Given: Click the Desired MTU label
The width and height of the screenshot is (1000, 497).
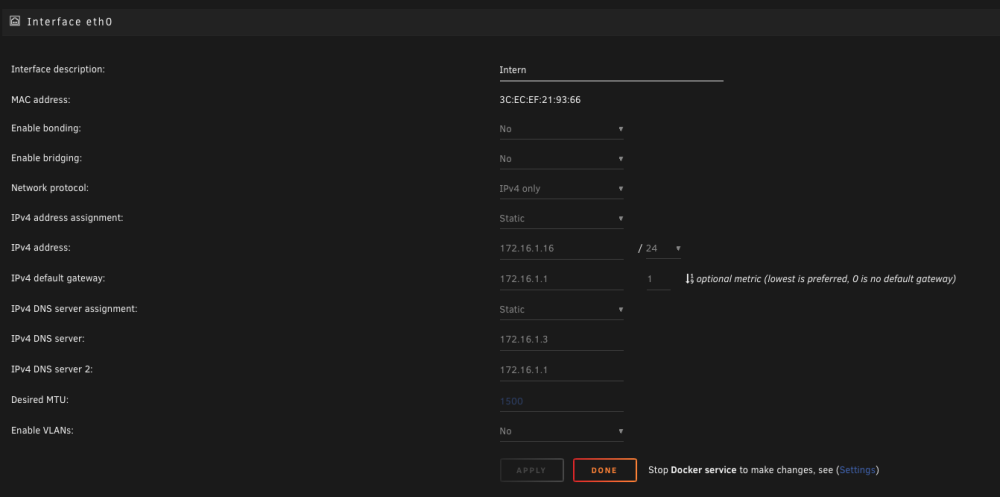Looking at the screenshot, I should [x=40, y=400].
